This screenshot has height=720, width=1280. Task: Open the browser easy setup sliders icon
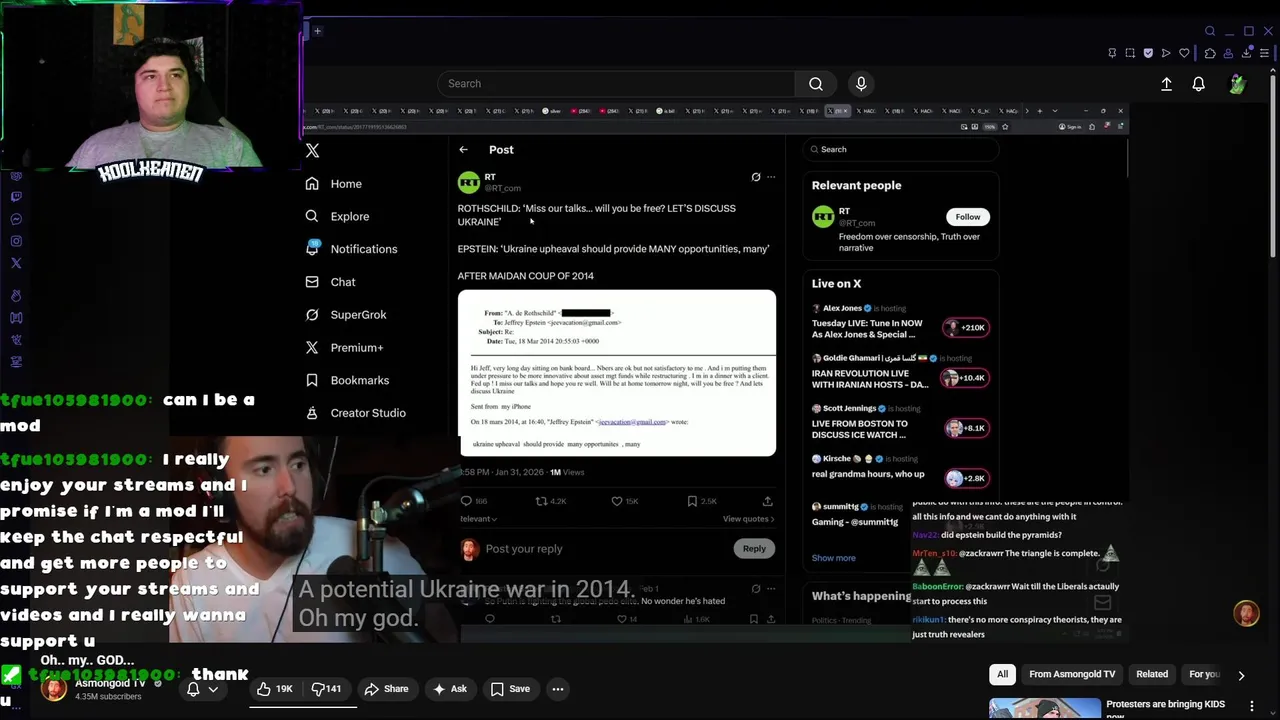(x=1264, y=53)
